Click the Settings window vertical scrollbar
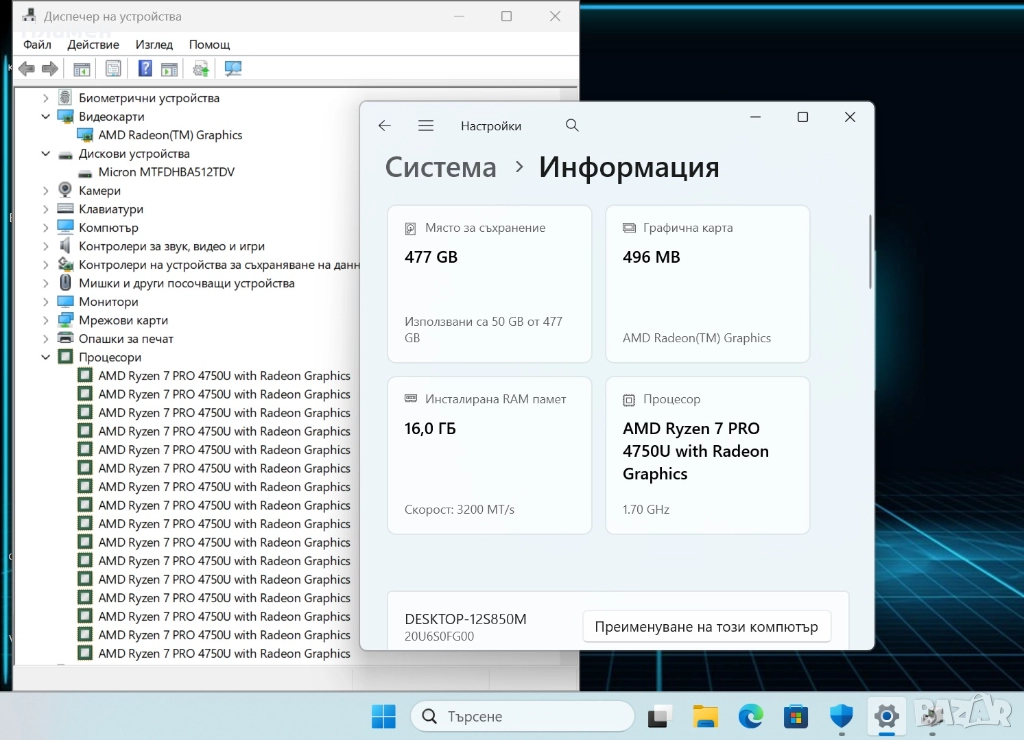Screen dimensions: 1024x740 (x=870, y=250)
